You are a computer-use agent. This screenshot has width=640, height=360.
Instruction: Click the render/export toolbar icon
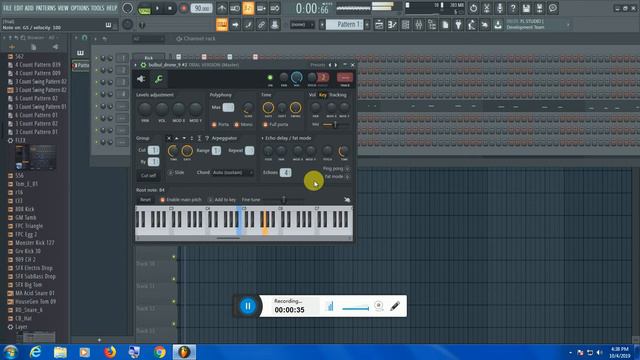539,8
